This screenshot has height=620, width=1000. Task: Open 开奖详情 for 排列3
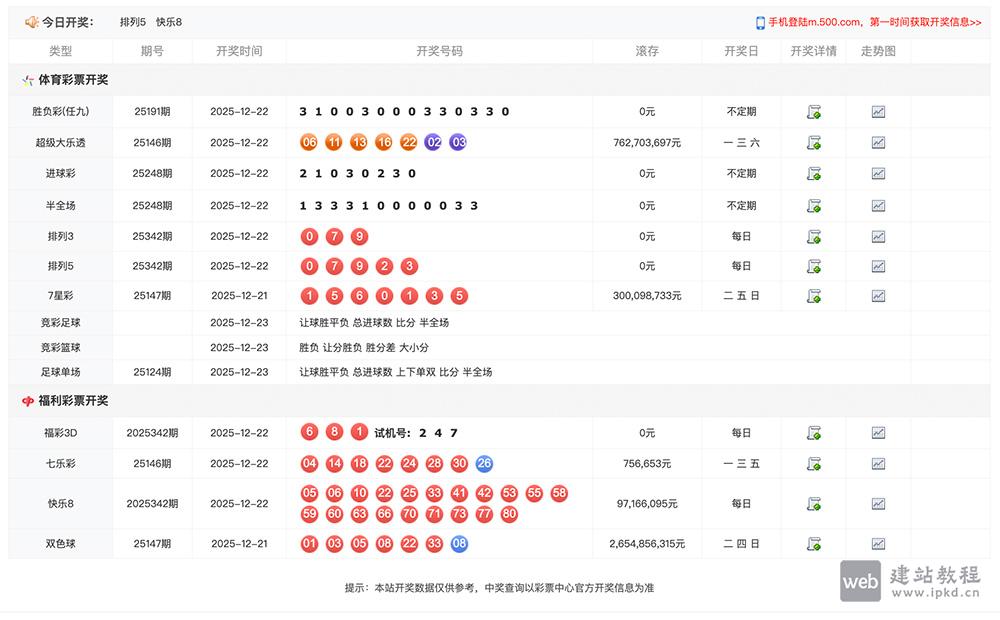click(813, 236)
